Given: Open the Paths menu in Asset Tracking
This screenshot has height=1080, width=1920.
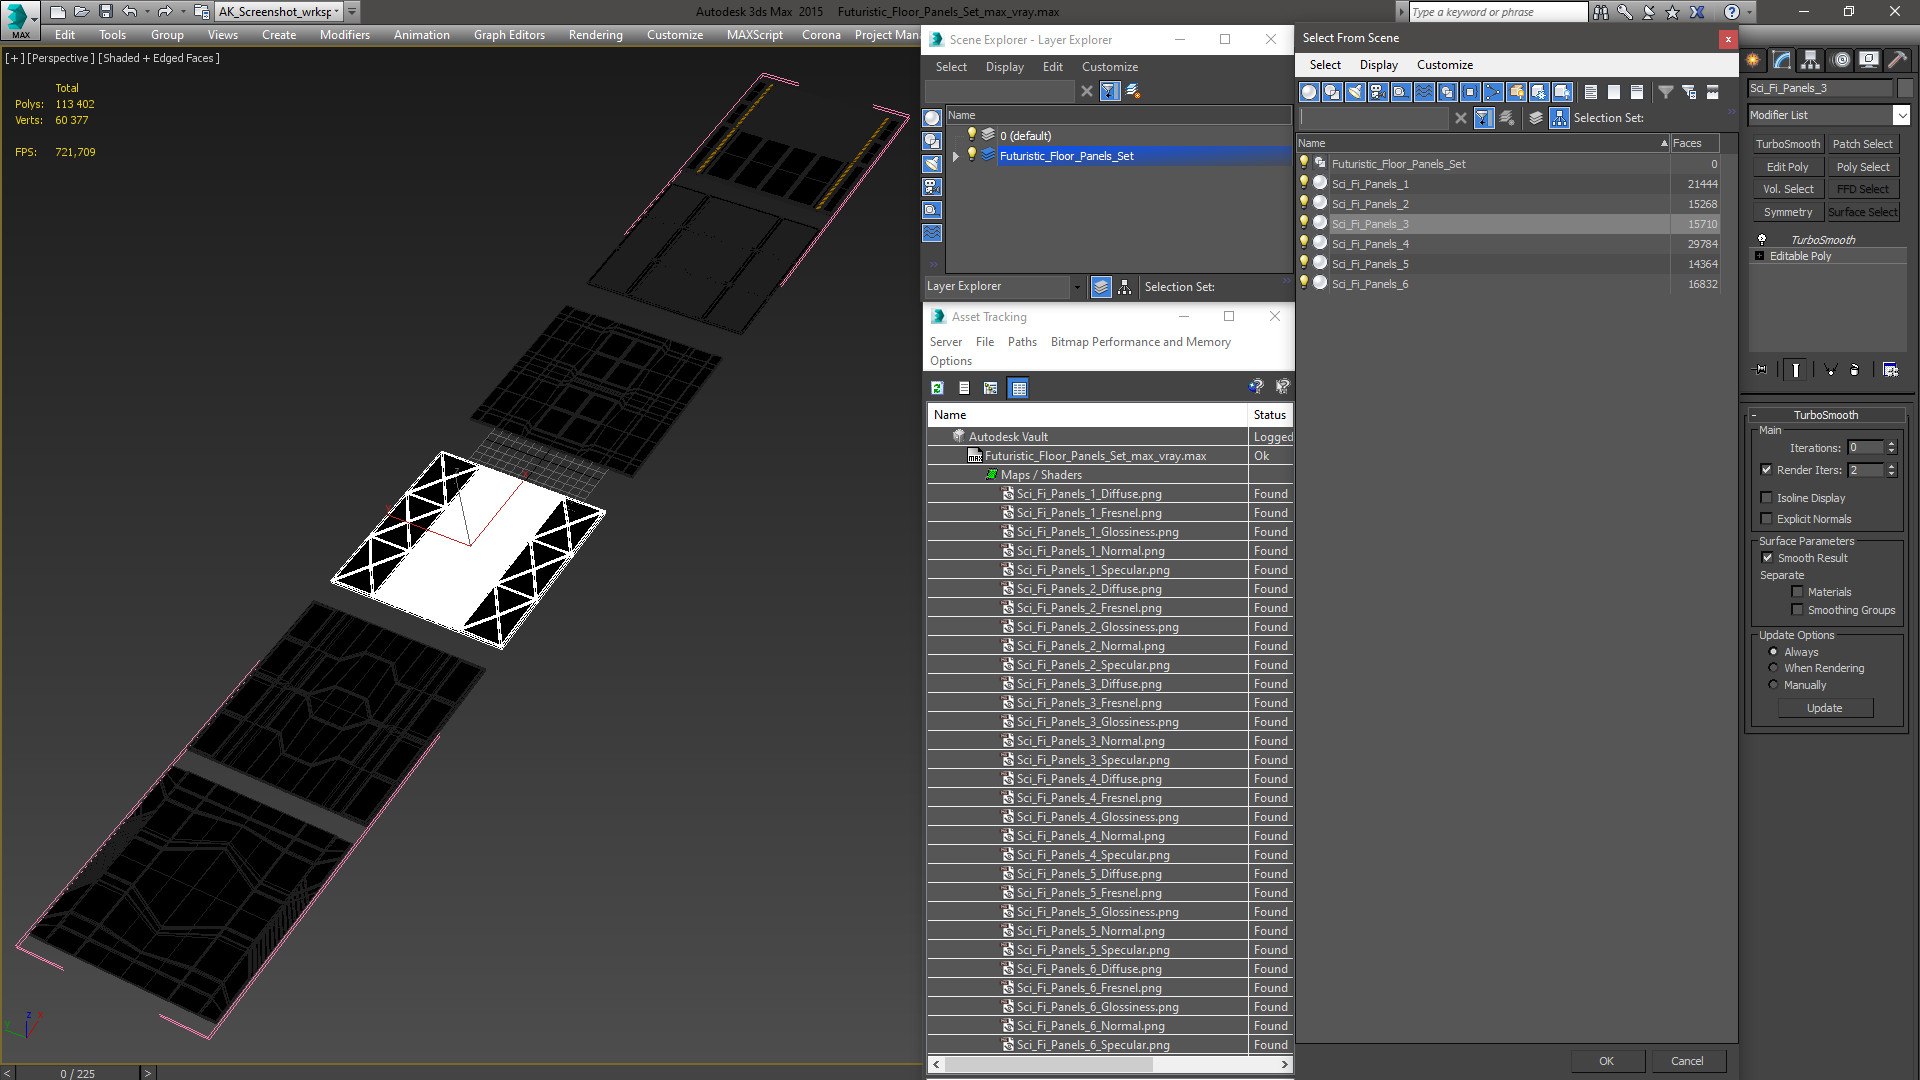Looking at the screenshot, I should 1022,342.
